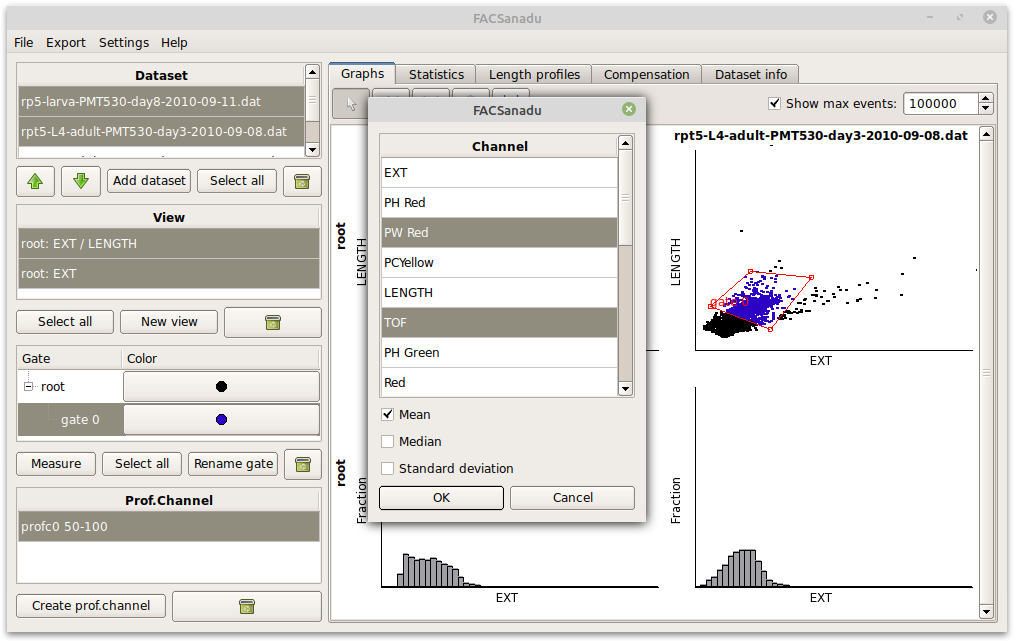Viewport: 1017px width, 641px height.
Task: Delete dataset using trash icon beside Select all
Action: coord(302,181)
